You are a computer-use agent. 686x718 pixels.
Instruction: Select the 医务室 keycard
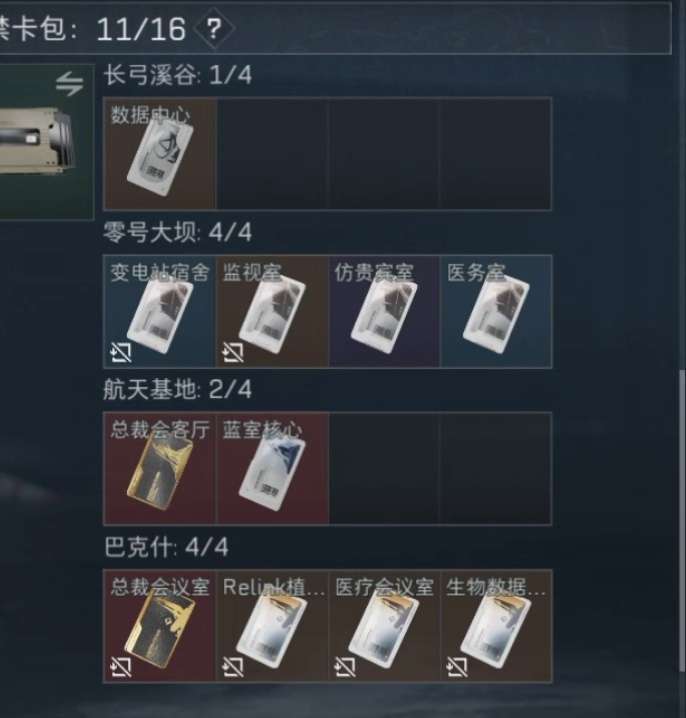496,311
